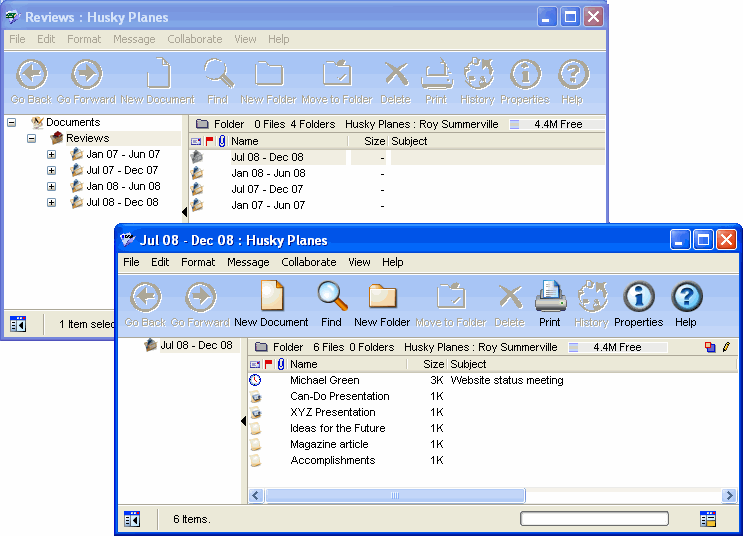
Task: Open Properties in the front window toolbar
Action: pyautogui.click(x=638, y=297)
